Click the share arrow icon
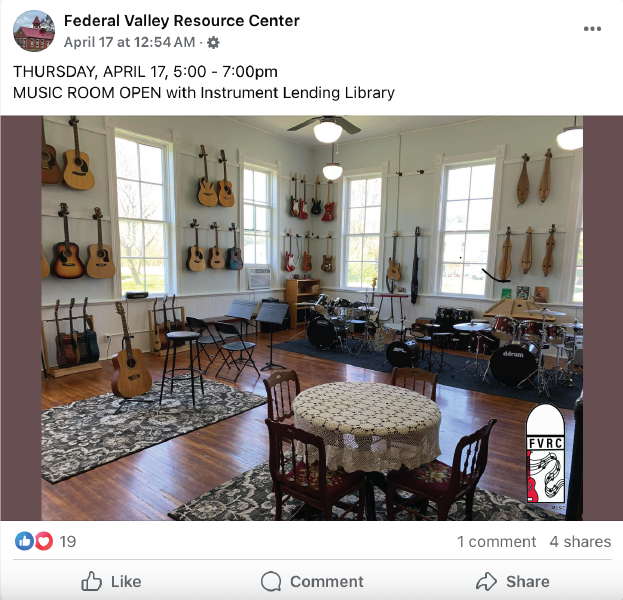Screen dimensions: 623x600 (x=486, y=581)
